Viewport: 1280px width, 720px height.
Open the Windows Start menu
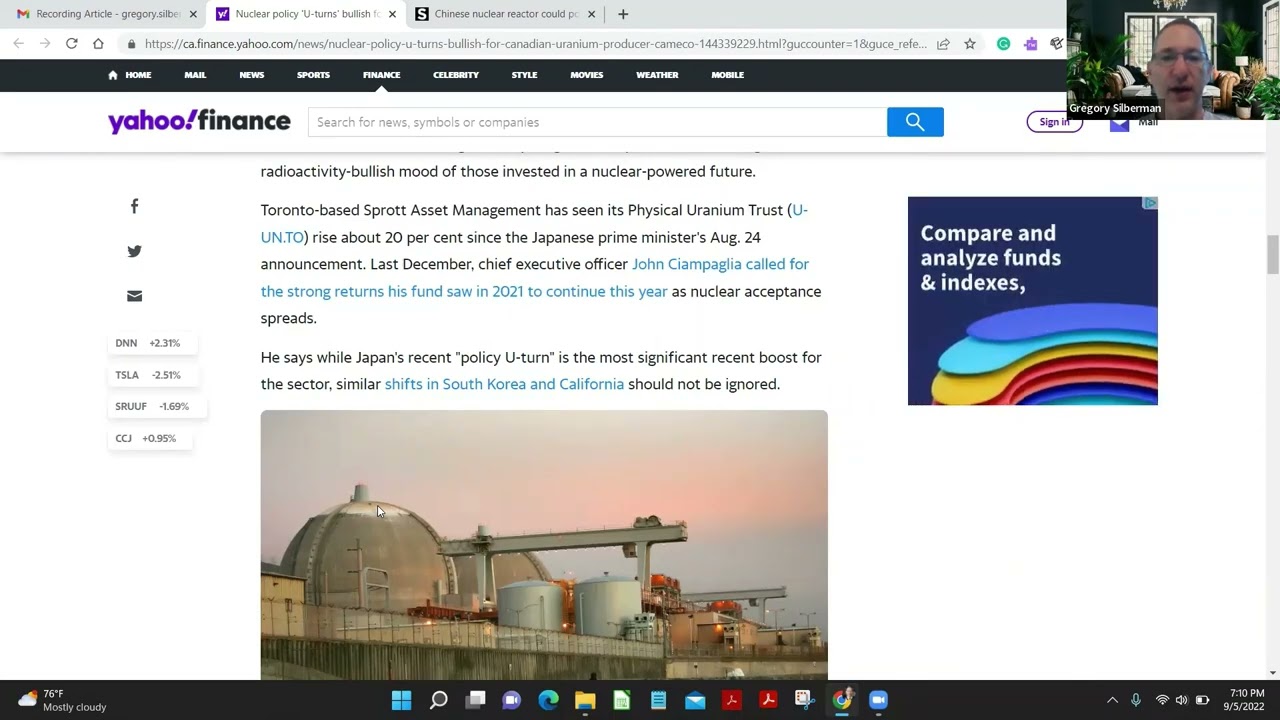pyautogui.click(x=401, y=700)
